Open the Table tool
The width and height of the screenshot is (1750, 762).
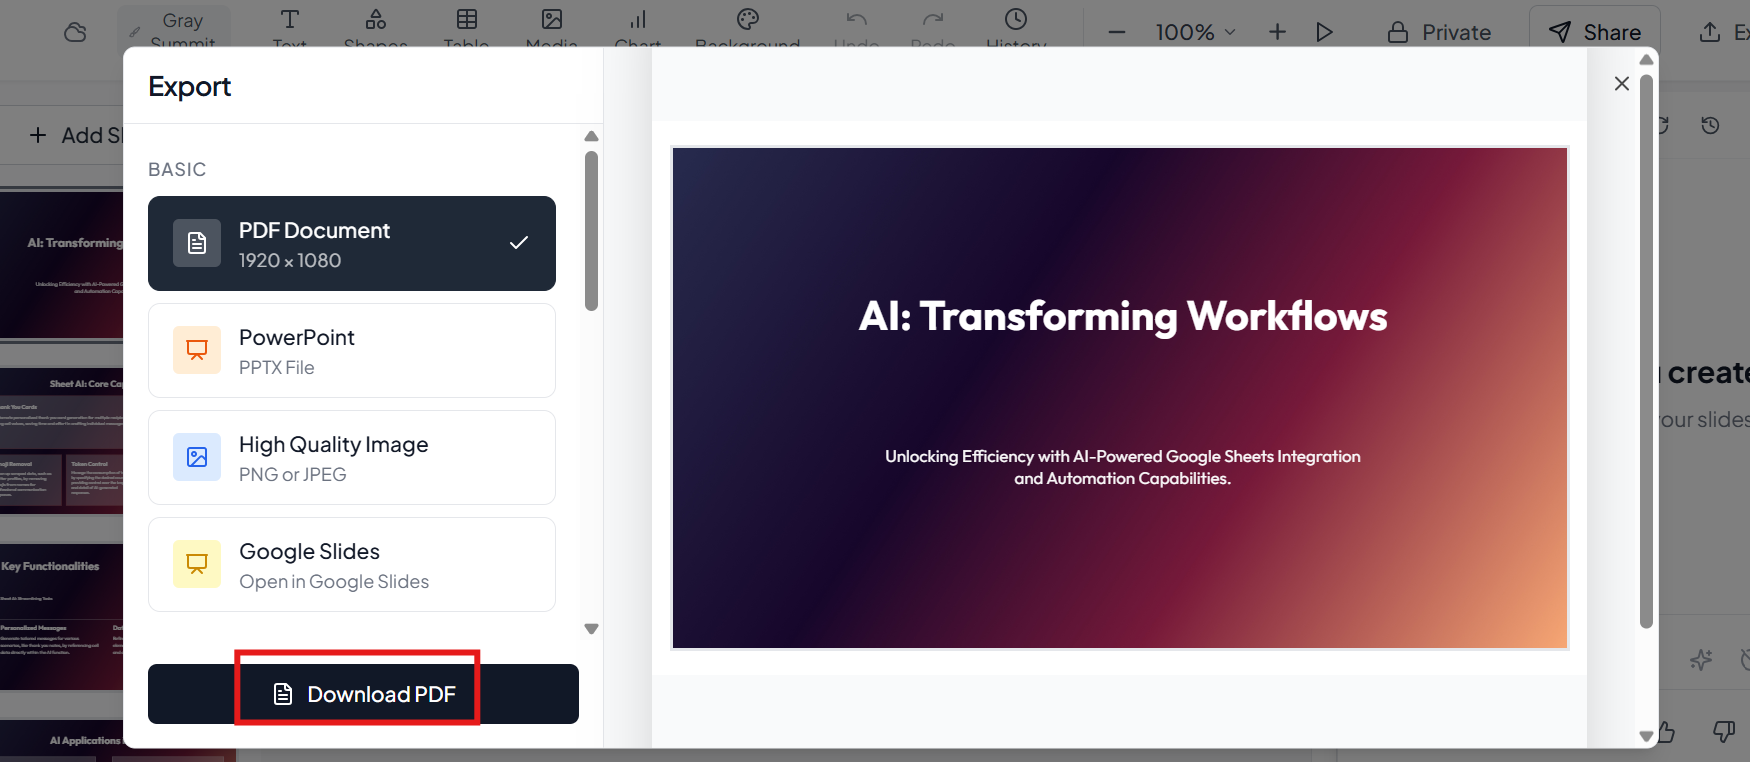coord(467,28)
